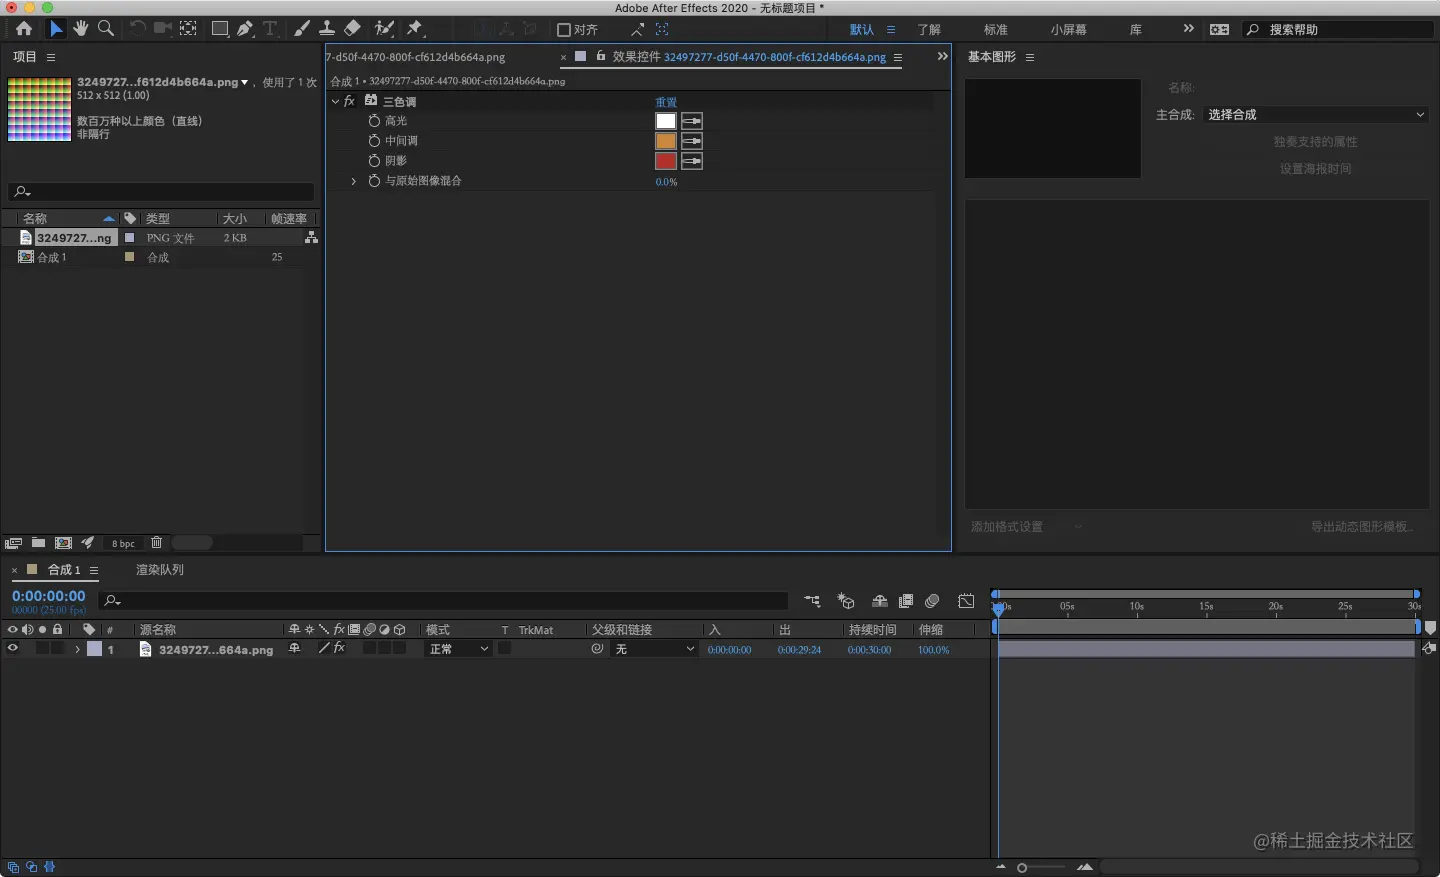Click the midtone 中间调 eyedropper icon
1440x877 pixels.
[x=692, y=141]
